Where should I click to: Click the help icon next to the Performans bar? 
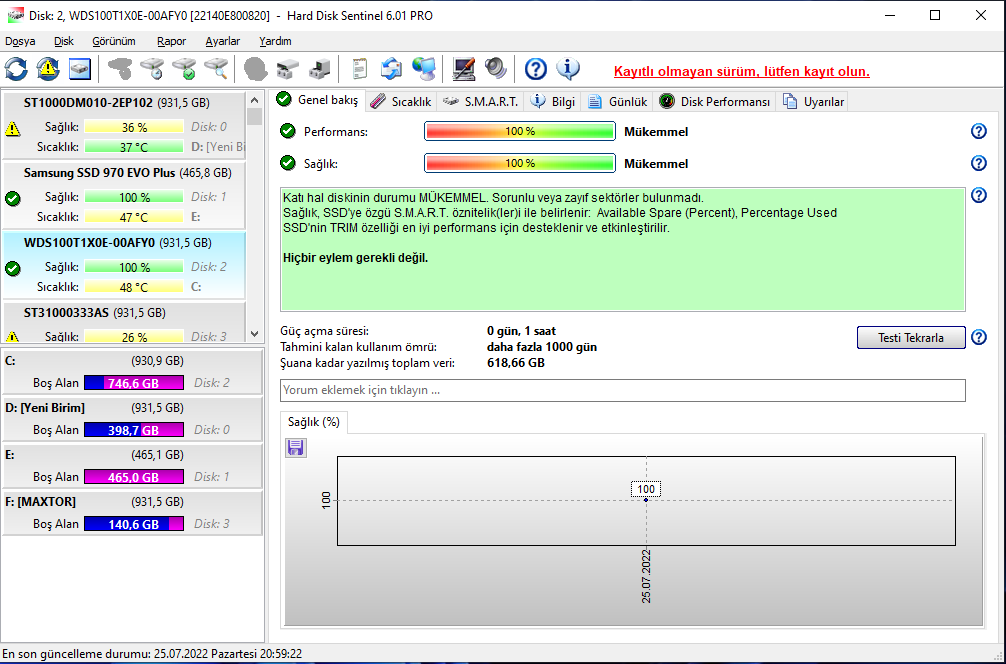[x=978, y=131]
